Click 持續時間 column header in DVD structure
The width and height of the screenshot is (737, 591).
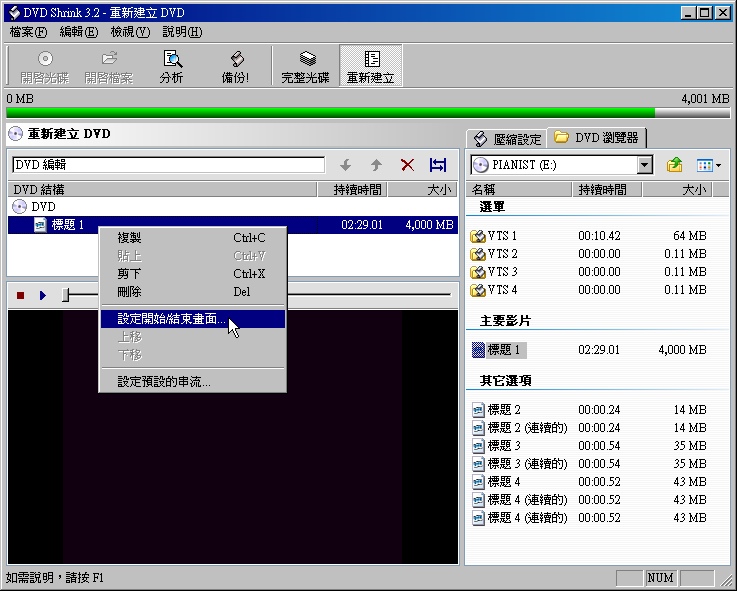[352, 189]
